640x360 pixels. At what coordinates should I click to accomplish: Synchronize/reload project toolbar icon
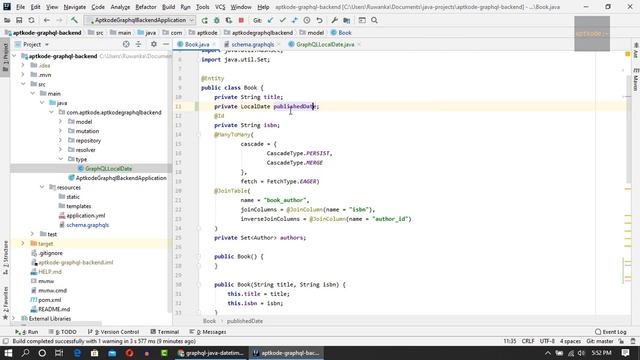tap(31, 20)
